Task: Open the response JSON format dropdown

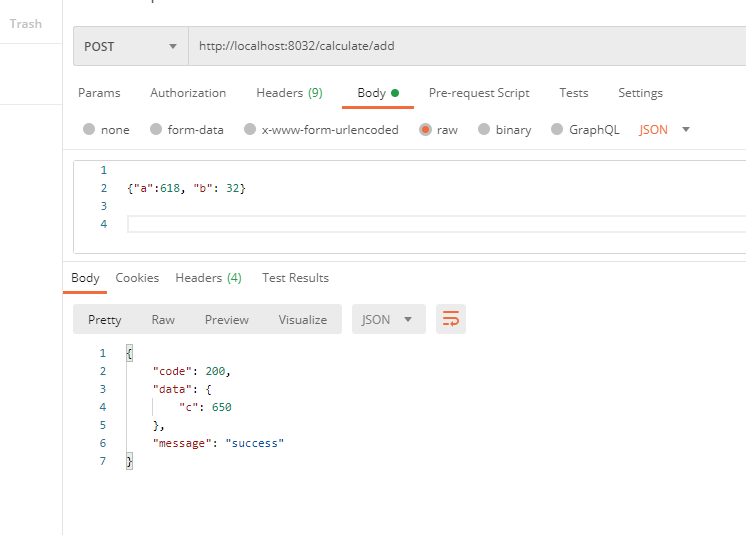Action: 389,319
